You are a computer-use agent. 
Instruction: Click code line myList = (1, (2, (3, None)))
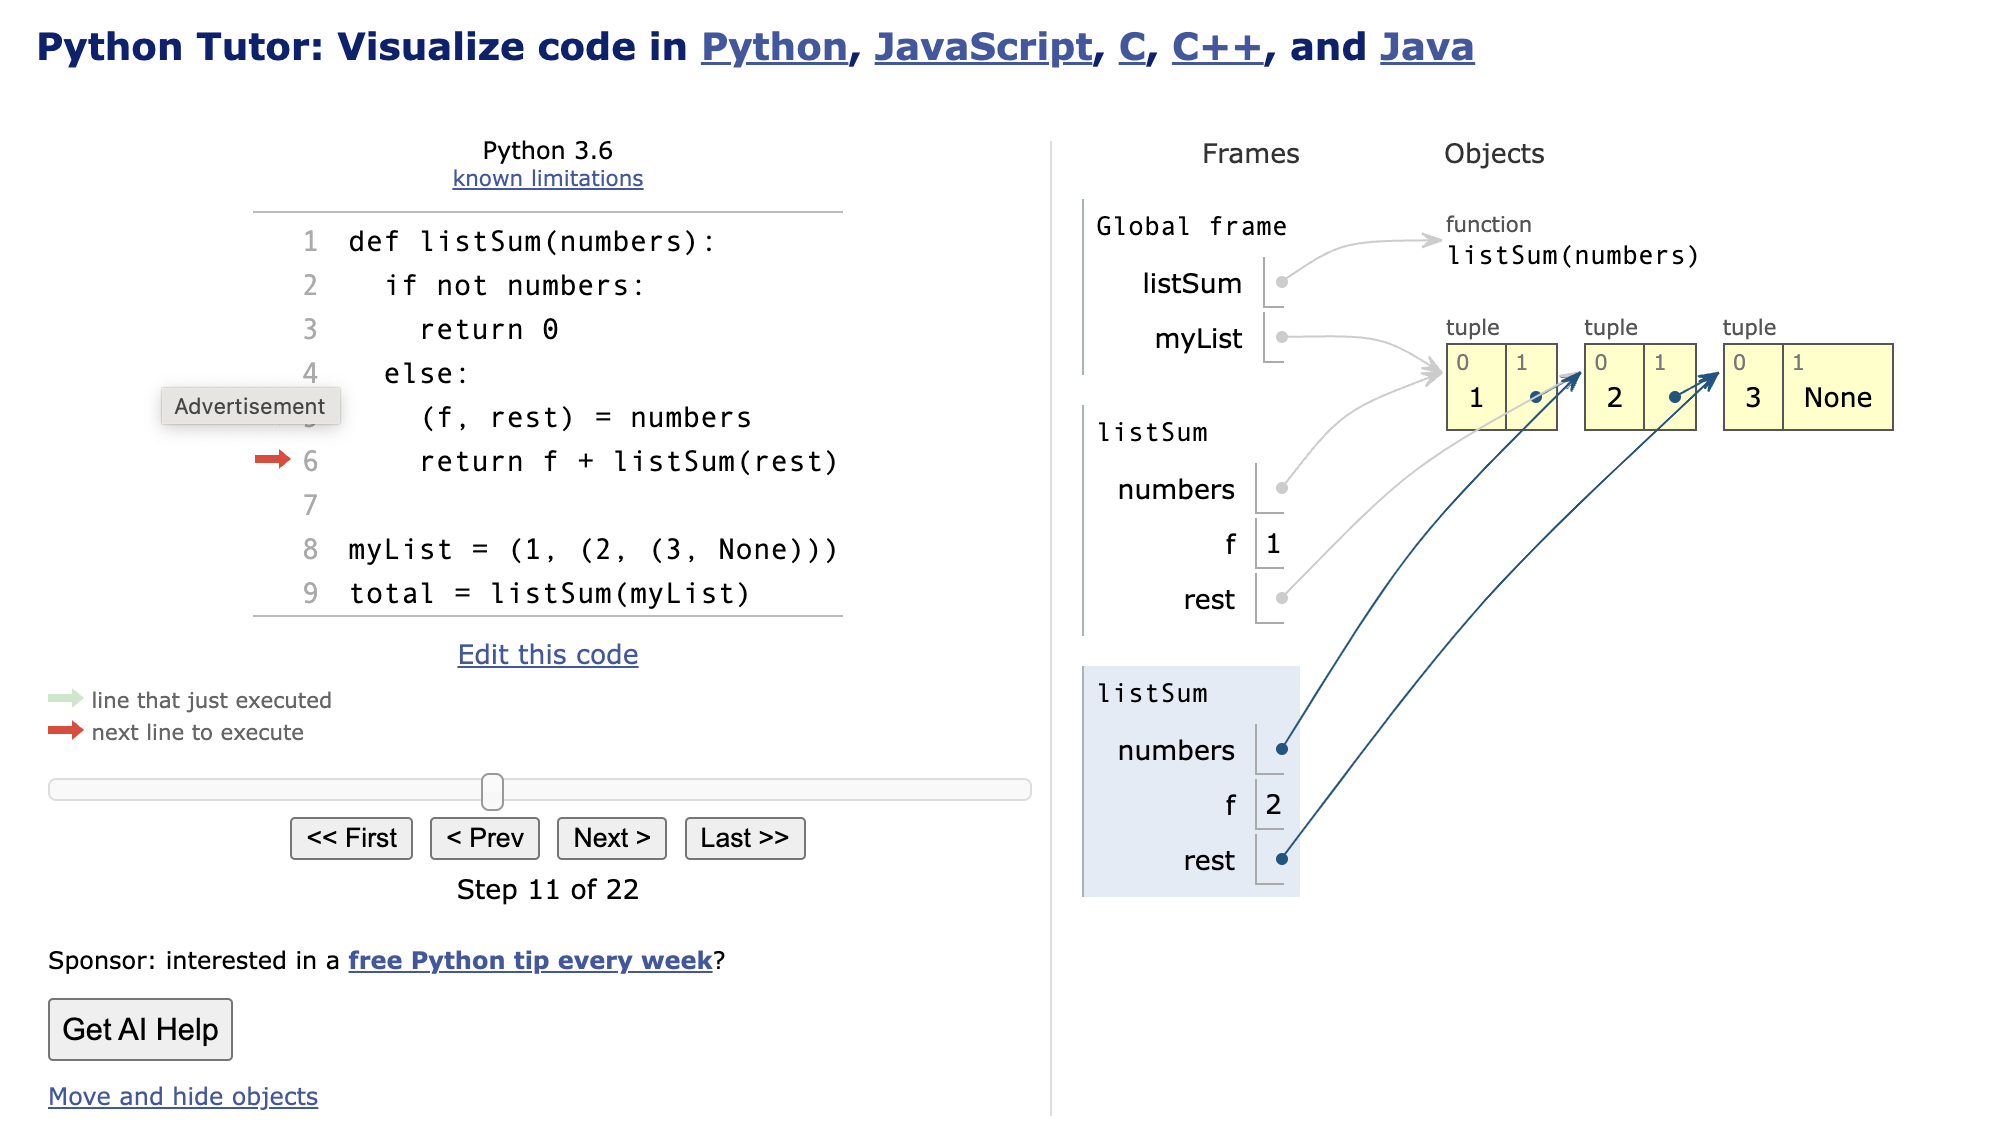[x=593, y=550]
